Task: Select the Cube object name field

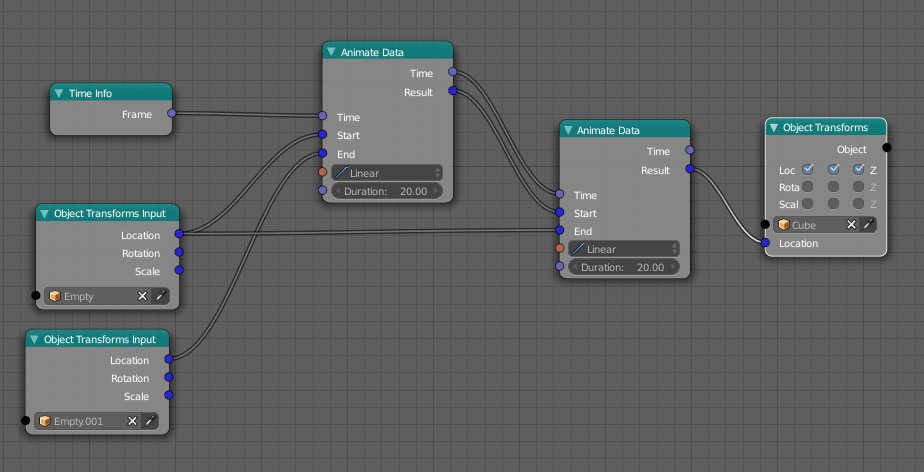Action: [817, 225]
